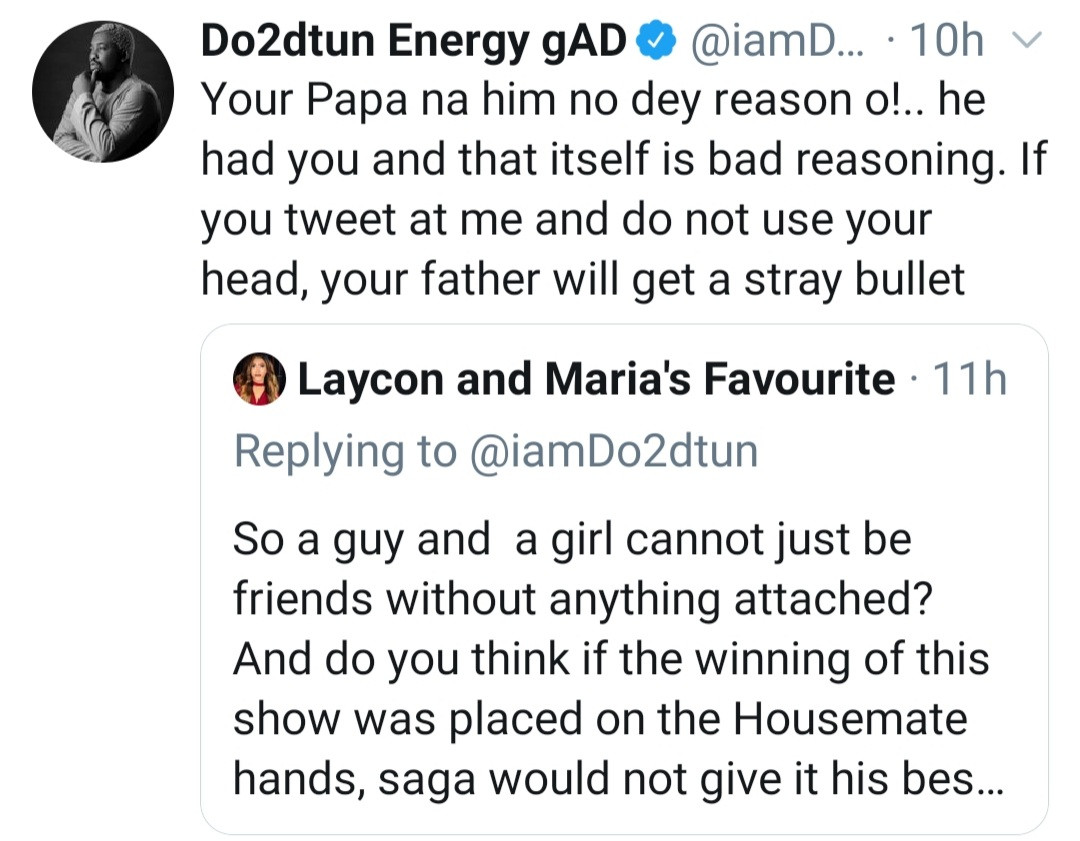The image size is (1080, 841).
Task: Open quoted text "So a guy and a girl"
Action: (x=572, y=540)
